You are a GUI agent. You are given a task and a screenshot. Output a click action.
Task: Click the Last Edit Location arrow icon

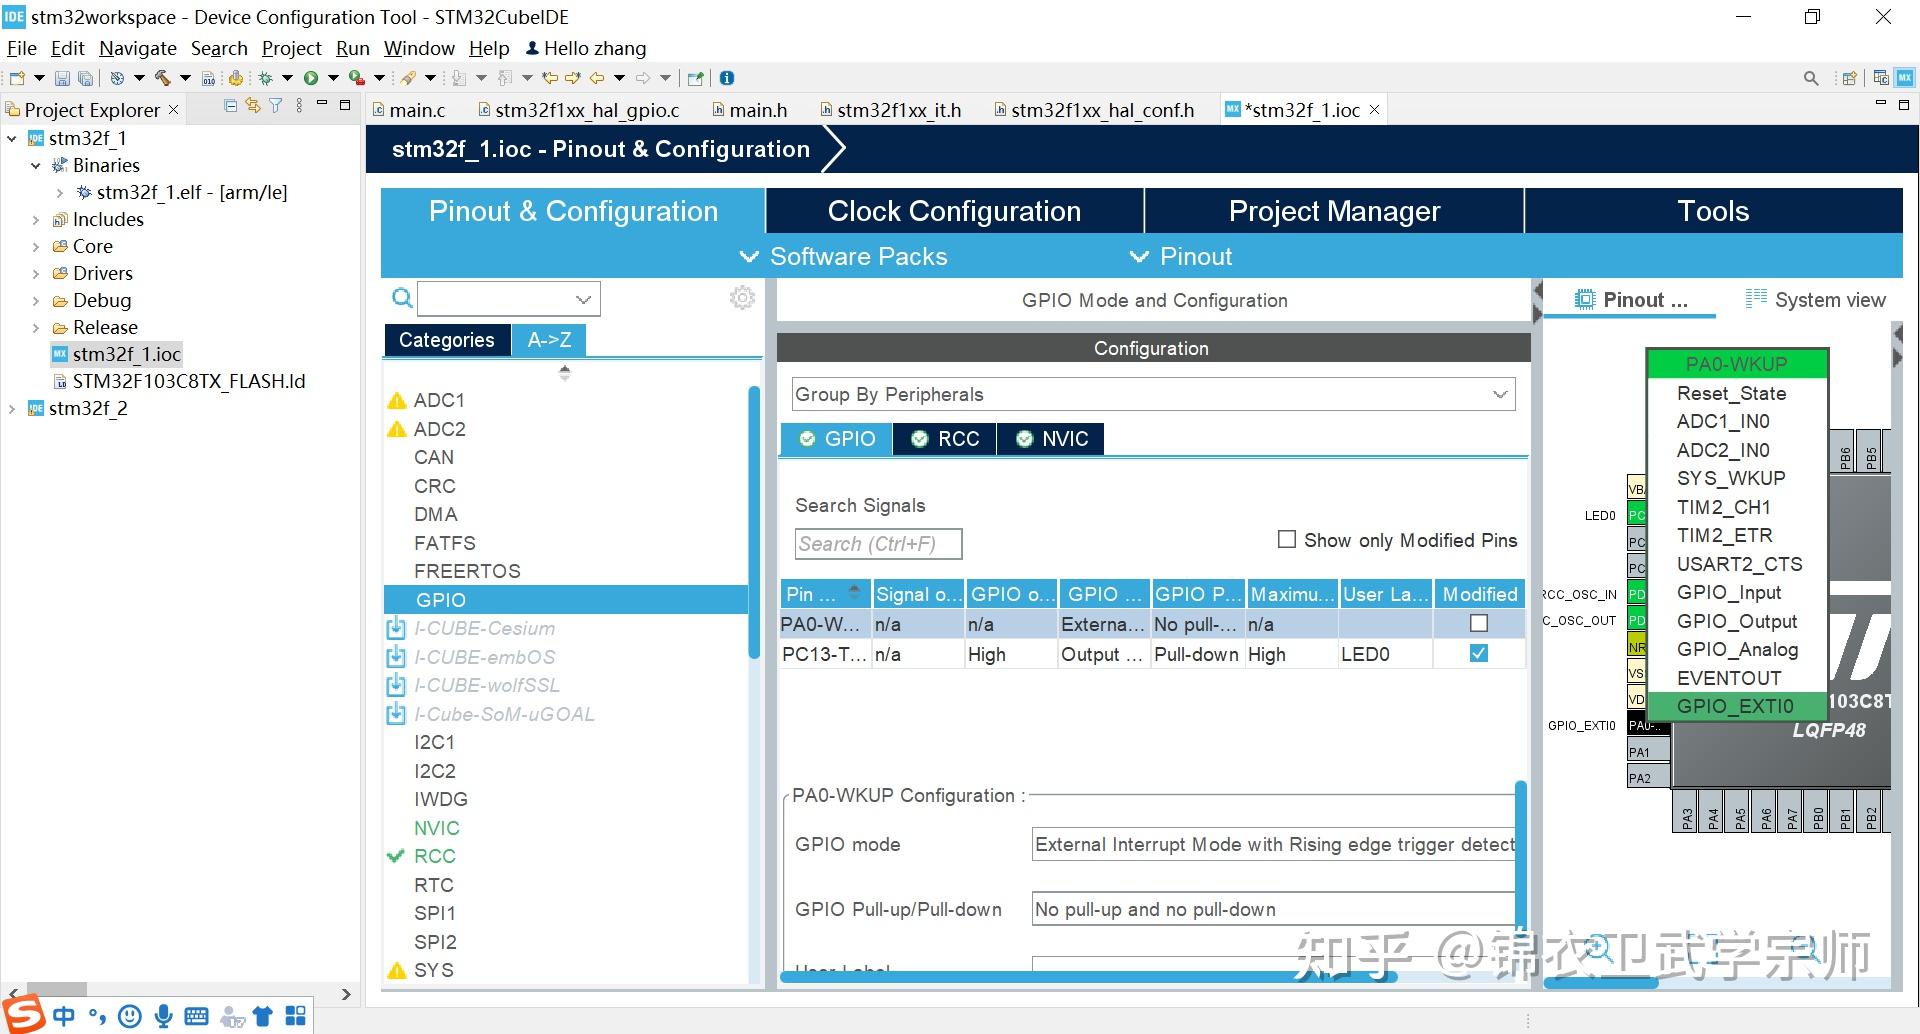[x=550, y=78]
